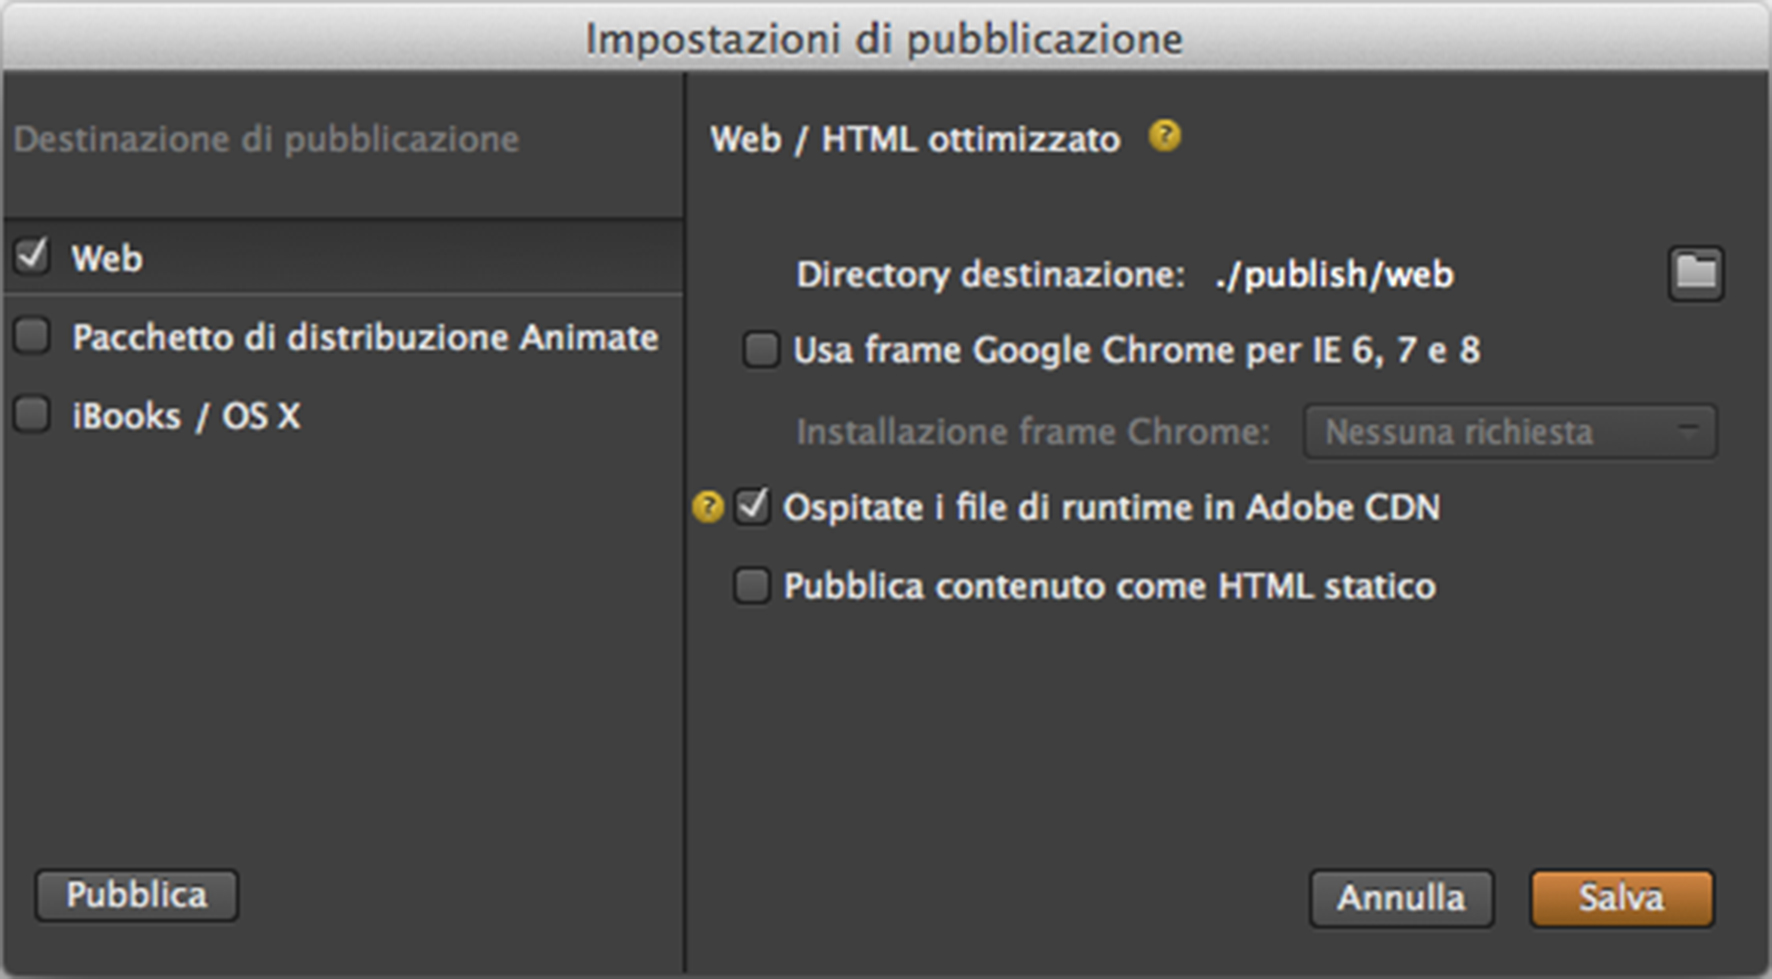The image size is (1772, 979).
Task: Select the Web row label in destinations list
Action: pyautogui.click(x=107, y=258)
